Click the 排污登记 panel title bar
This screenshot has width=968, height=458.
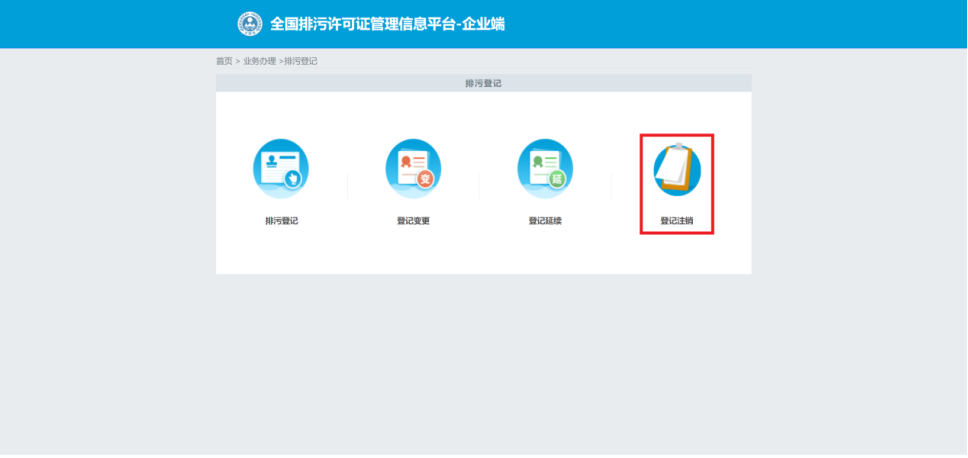click(x=483, y=84)
